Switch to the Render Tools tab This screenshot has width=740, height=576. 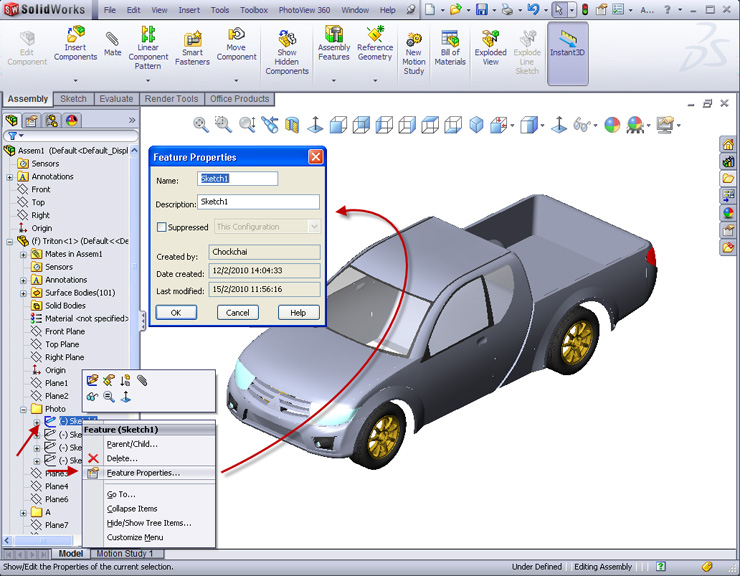click(x=171, y=99)
